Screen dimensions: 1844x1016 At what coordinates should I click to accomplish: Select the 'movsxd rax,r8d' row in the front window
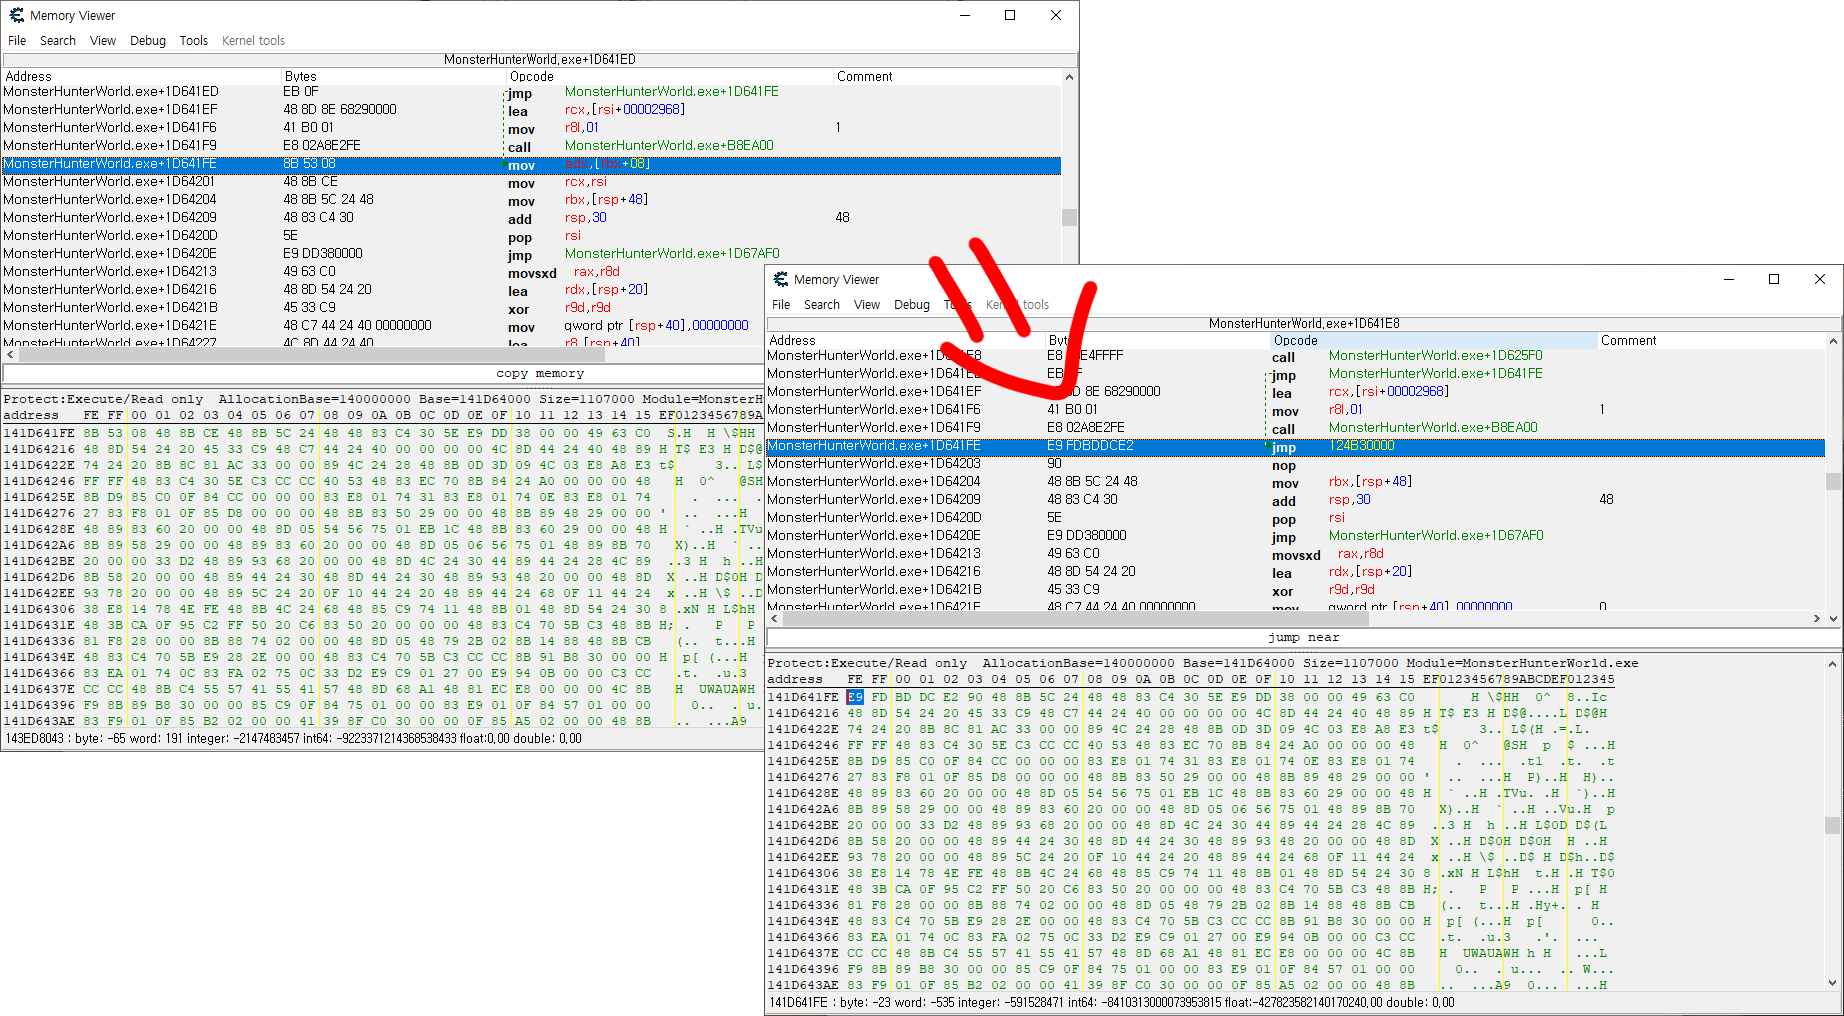tap(1295, 554)
